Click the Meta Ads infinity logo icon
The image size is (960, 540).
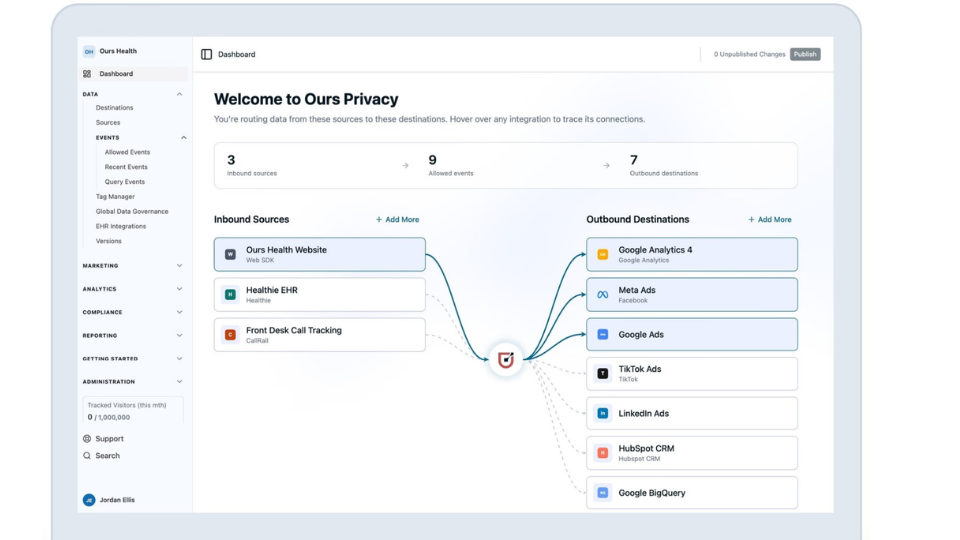(x=602, y=294)
